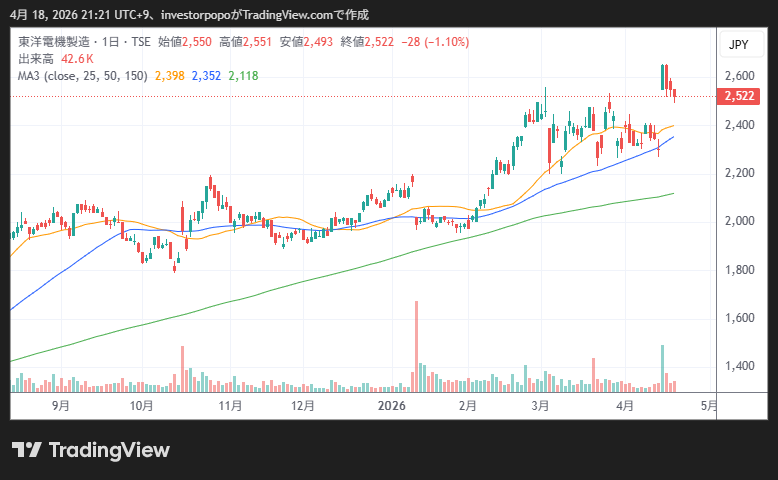Image resolution: width=778 pixels, height=480 pixels.
Task: Select the 東洋電機製造 symbol title
Action: [x=55, y=43]
